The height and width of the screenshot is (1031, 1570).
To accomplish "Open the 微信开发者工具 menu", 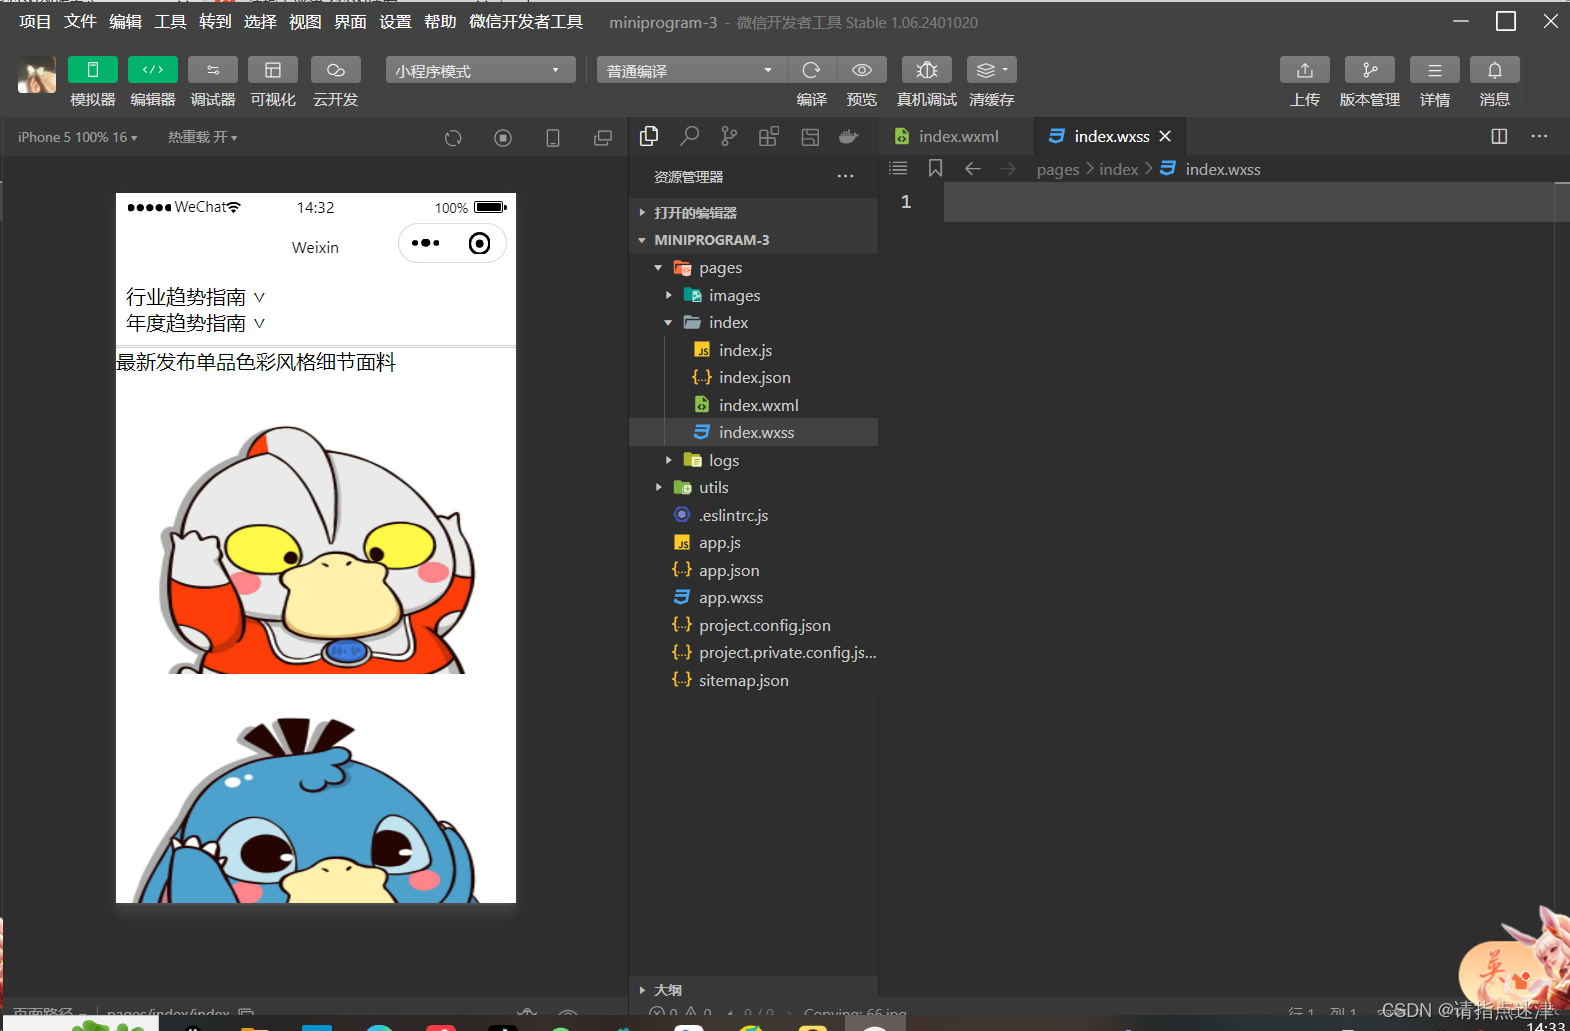I will tap(526, 21).
